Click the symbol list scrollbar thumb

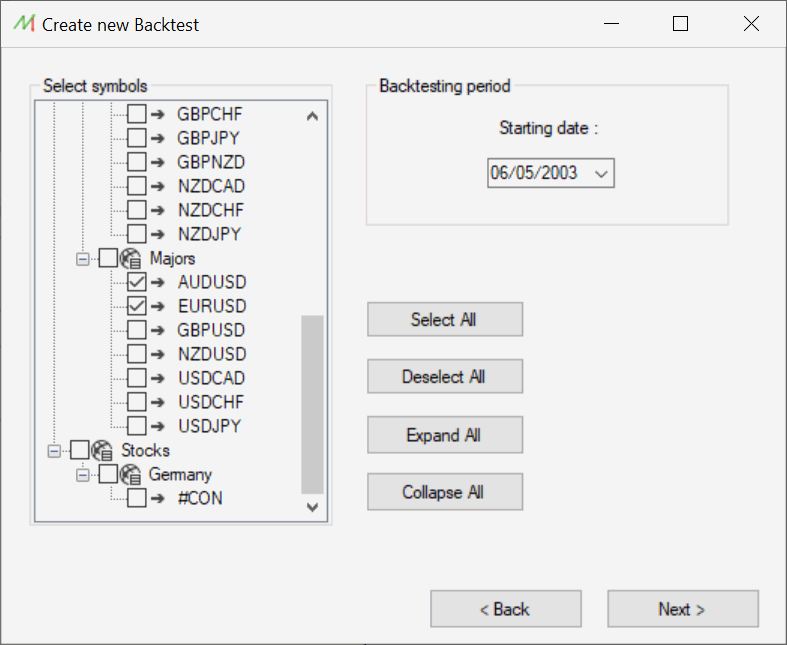click(312, 405)
